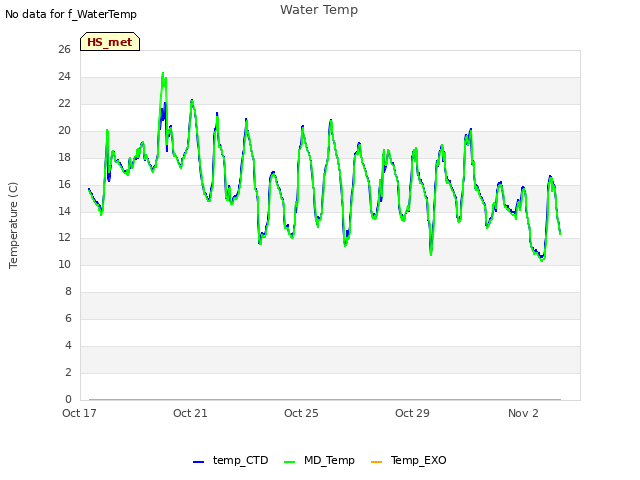Click the 18 y-axis tick label
The height and width of the screenshot is (480, 640).
coord(64,157)
